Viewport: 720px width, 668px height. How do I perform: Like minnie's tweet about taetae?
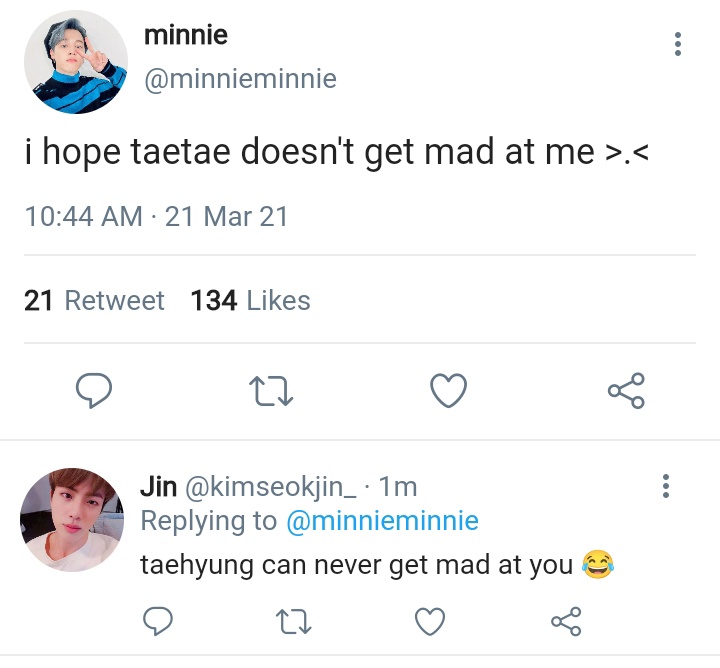pyautogui.click(x=449, y=390)
